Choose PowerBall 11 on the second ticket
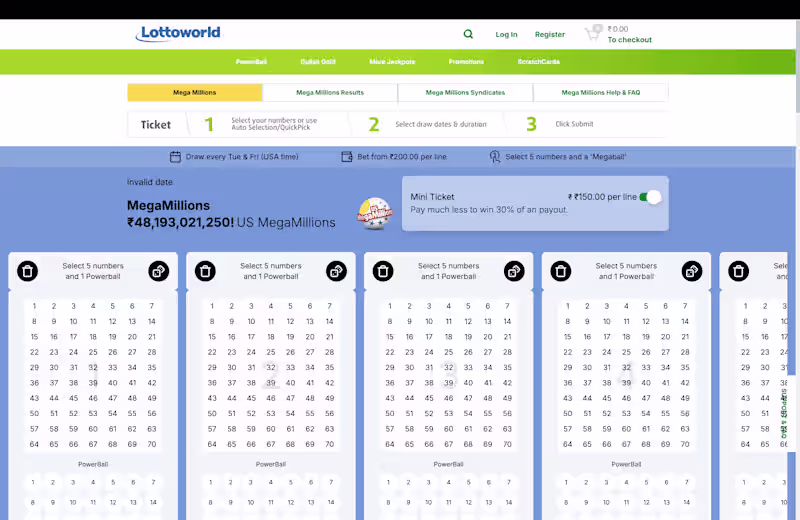The width and height of the screenshot is (800, 520). tap(270, 503)
